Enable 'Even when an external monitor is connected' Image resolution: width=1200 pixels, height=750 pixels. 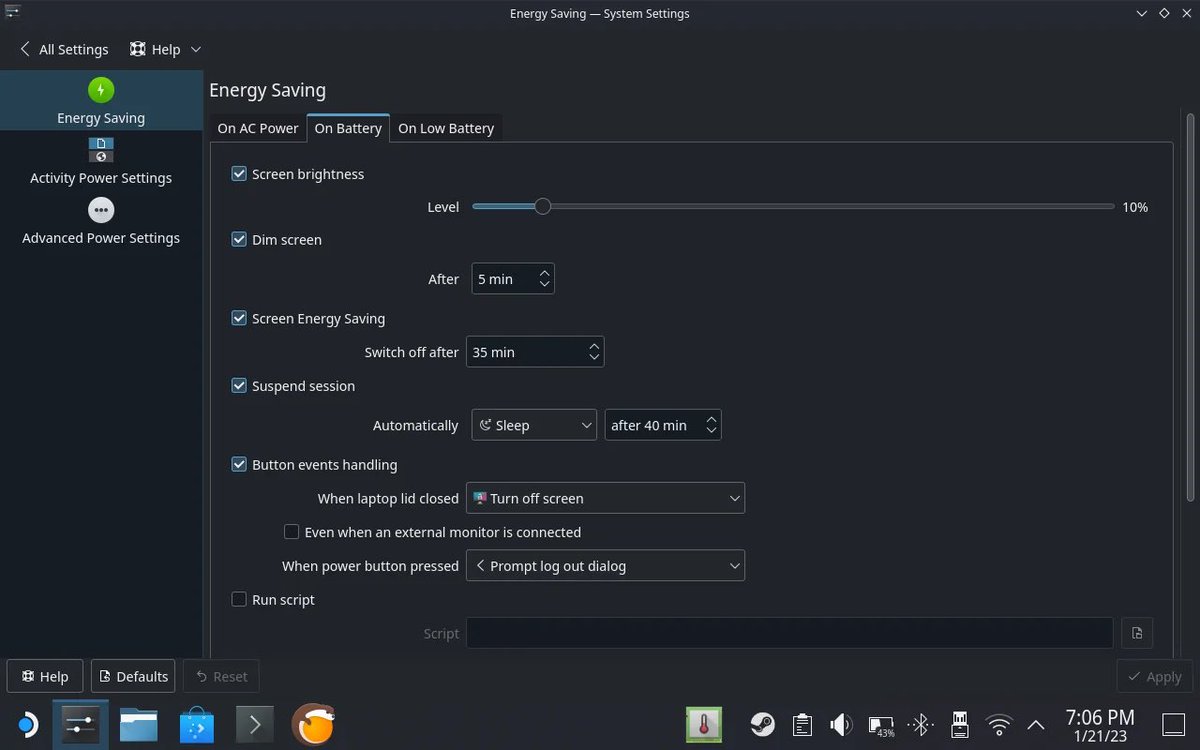[x=292, y=532]
